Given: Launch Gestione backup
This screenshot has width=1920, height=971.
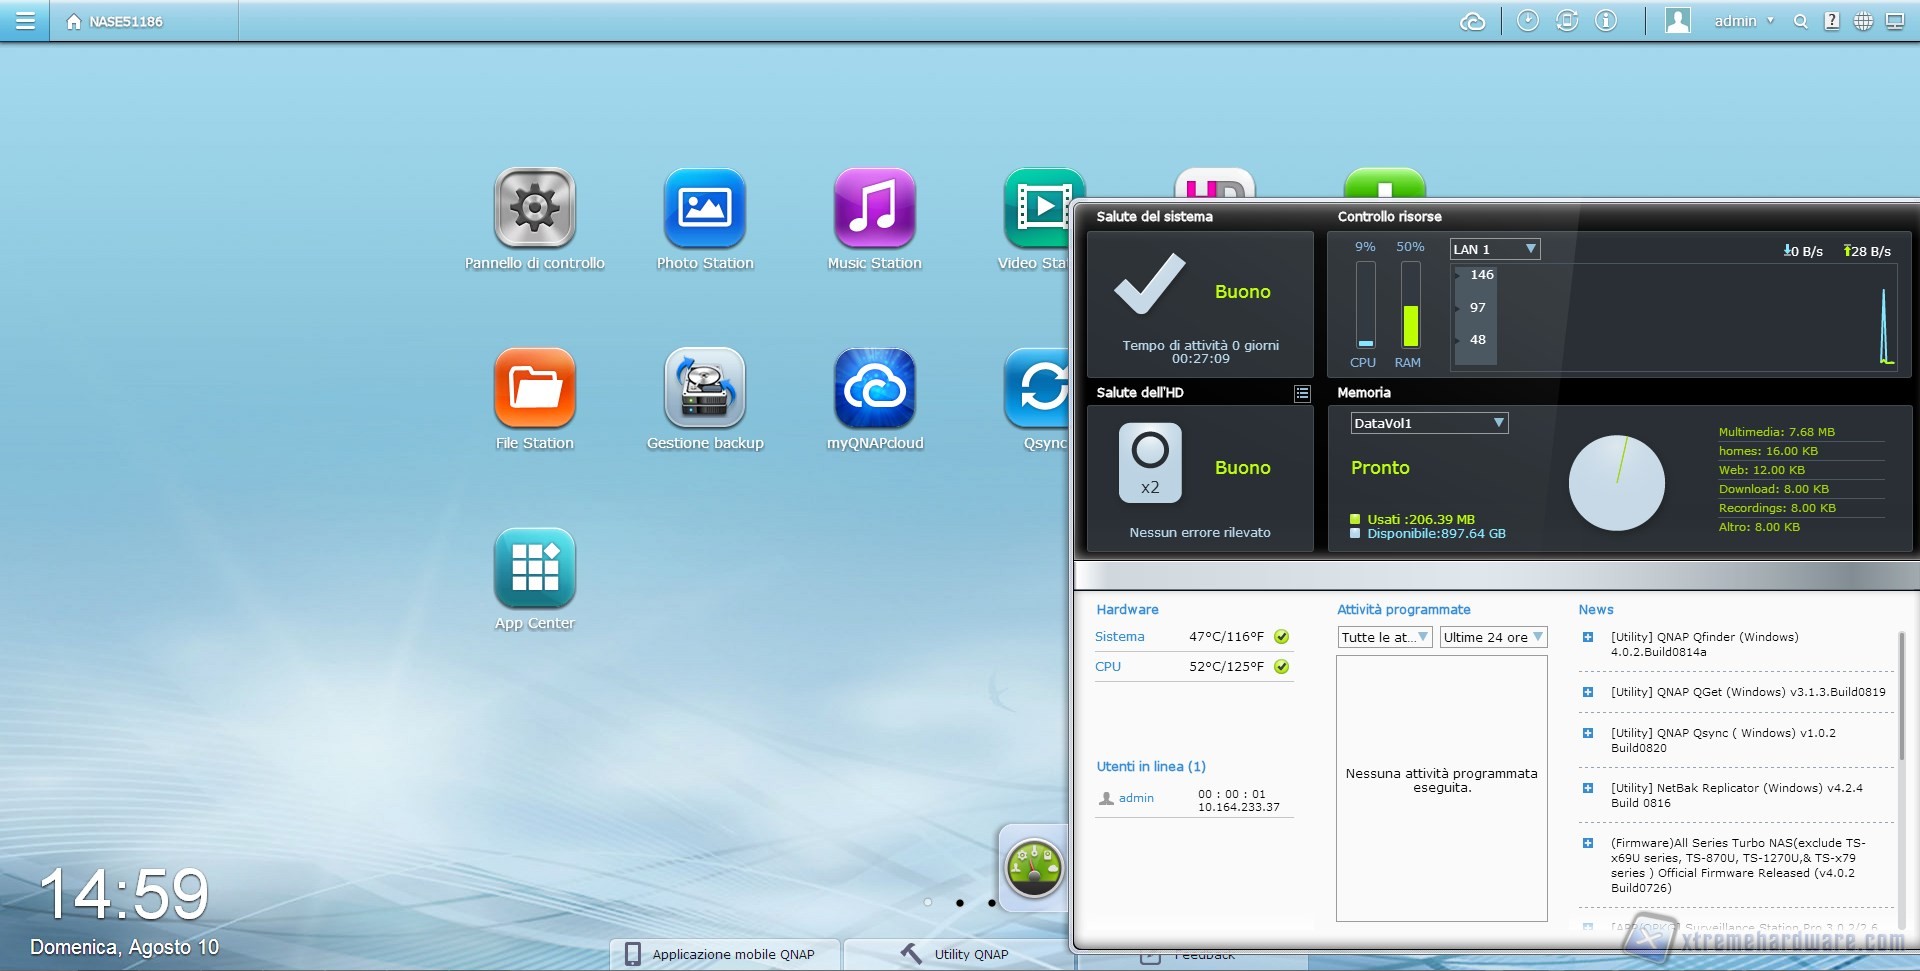Looking at the screenshot, I should (704, 388).
